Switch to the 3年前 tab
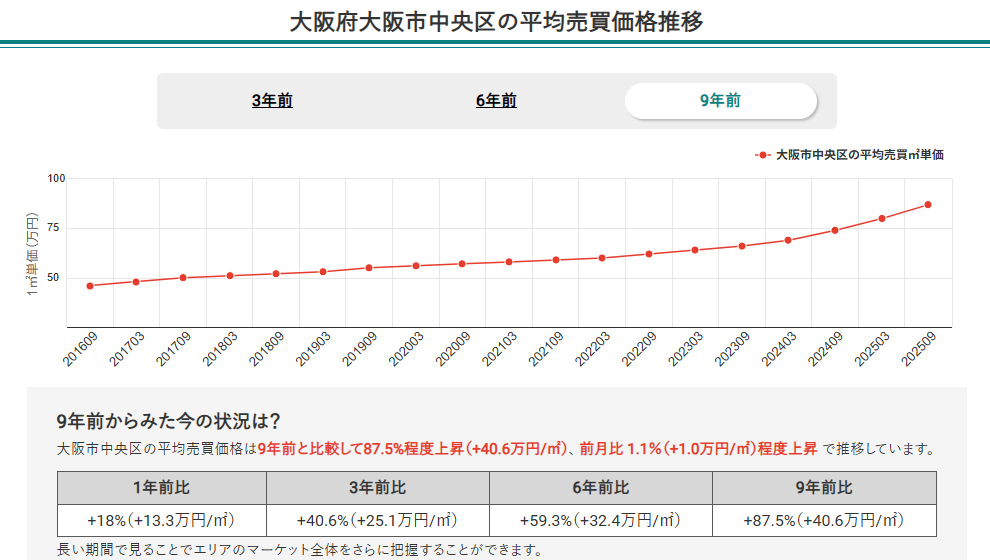 pos(272,100)
